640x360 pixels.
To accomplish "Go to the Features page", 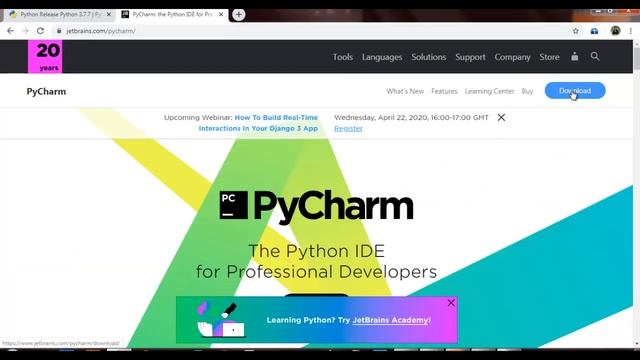I will pyautogui.click(x=444, y=91).
